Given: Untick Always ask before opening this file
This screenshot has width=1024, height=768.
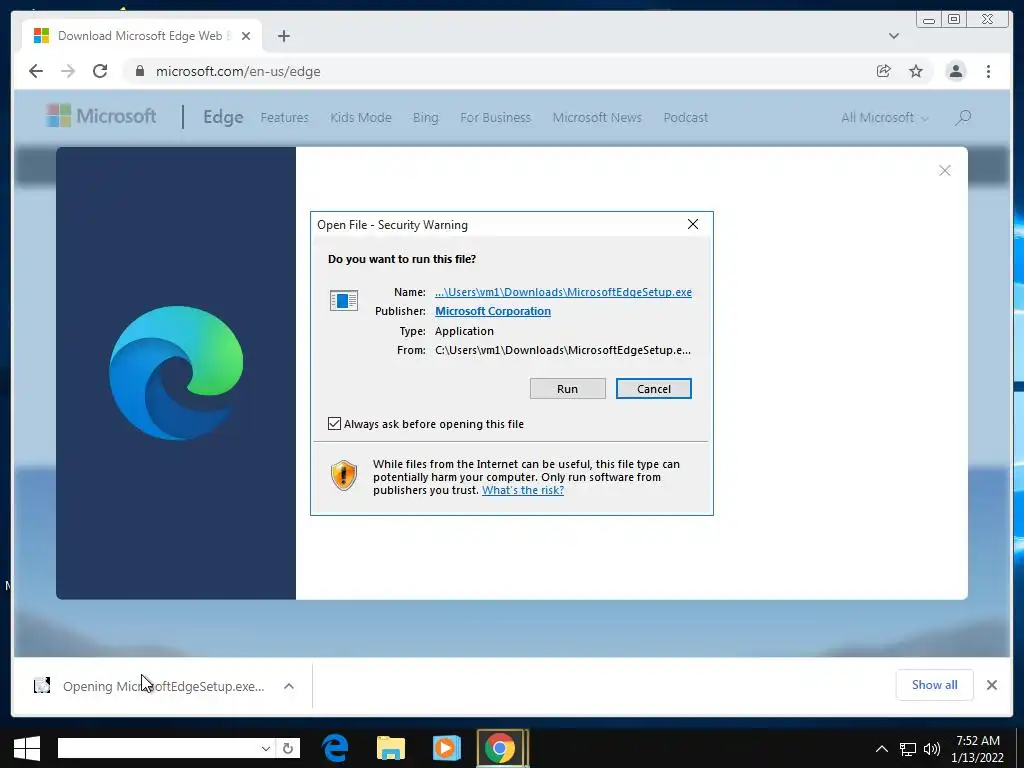Looking at the screenshot, I should pos(334,424).
